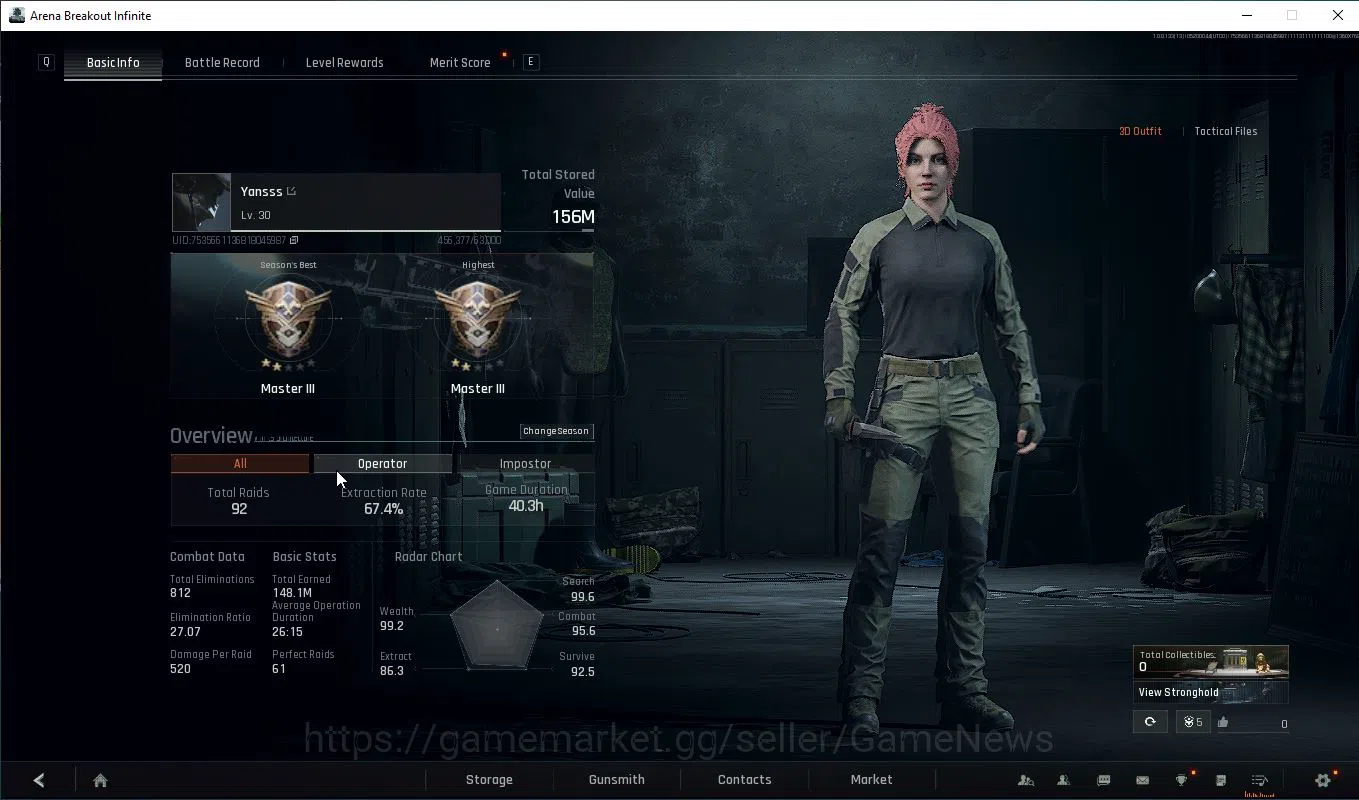
Task: Click the Wealth score 99.2
Action: 392,626
